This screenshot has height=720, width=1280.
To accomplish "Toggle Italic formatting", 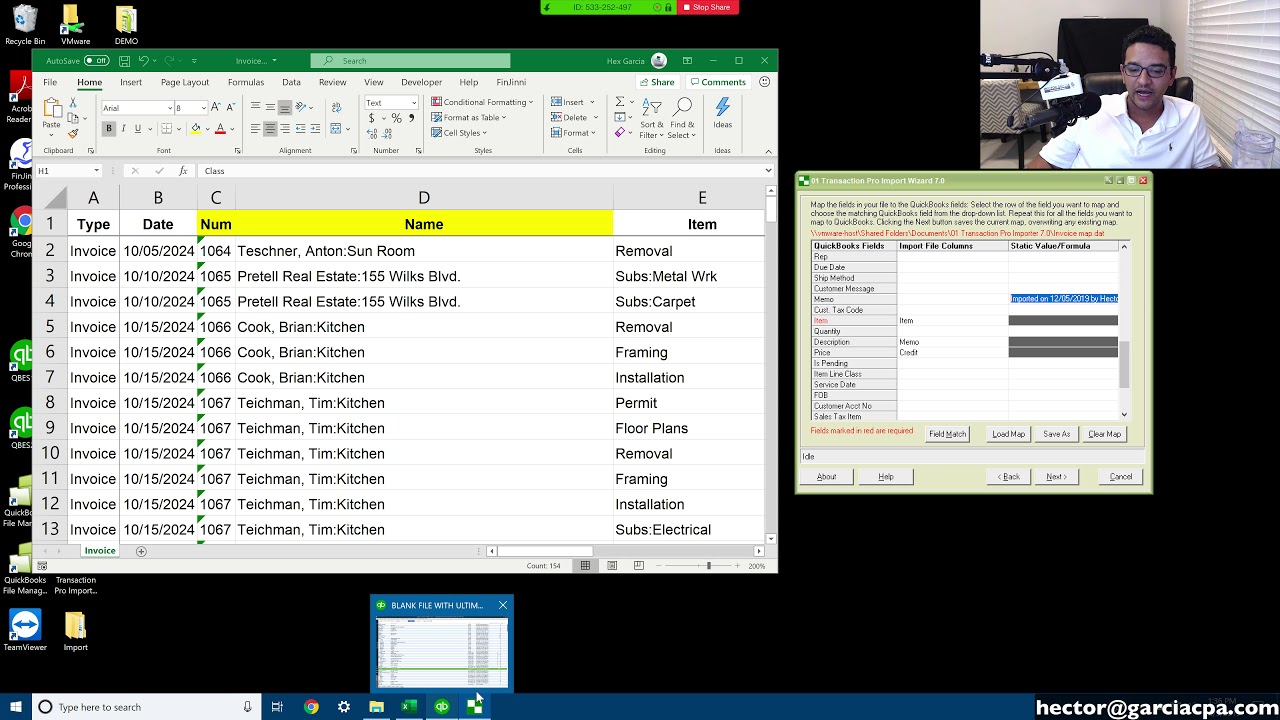I will pos(123,129).
